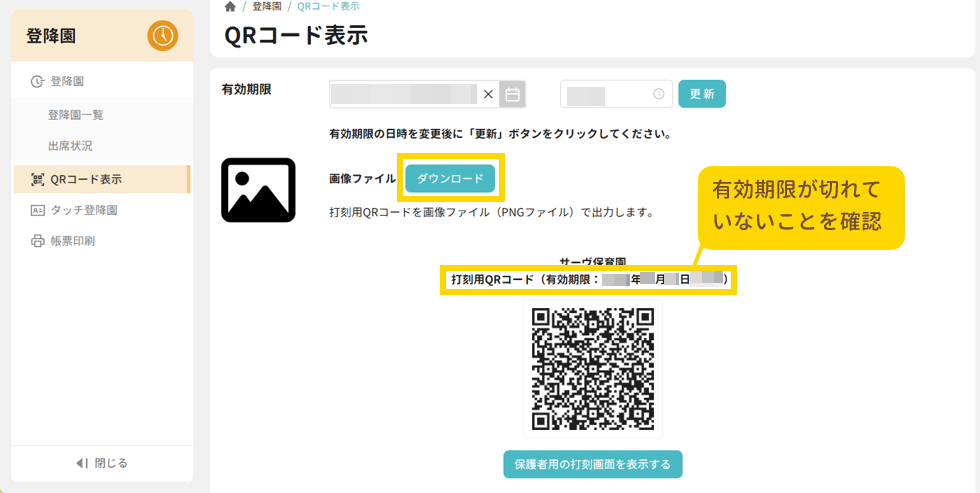Image resolution: width=980 pixels, height=493 pixels.
Task: Select 帳票印刷 menu item
Action: pos(80,241)
